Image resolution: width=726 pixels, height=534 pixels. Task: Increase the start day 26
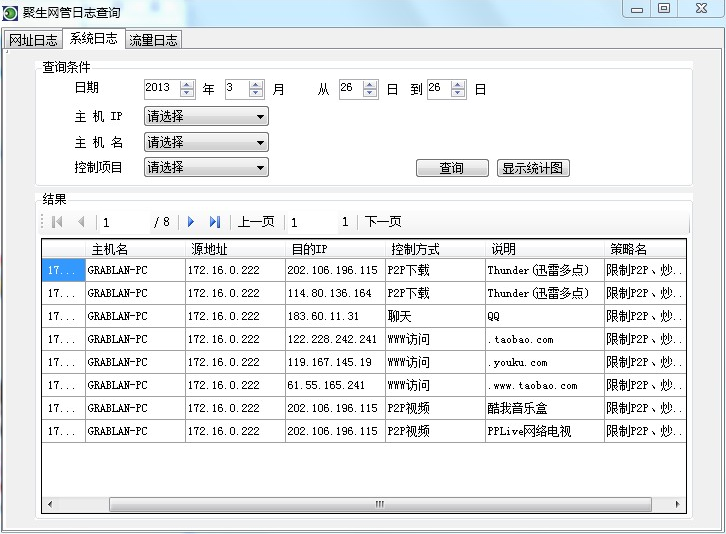[370, 85]
